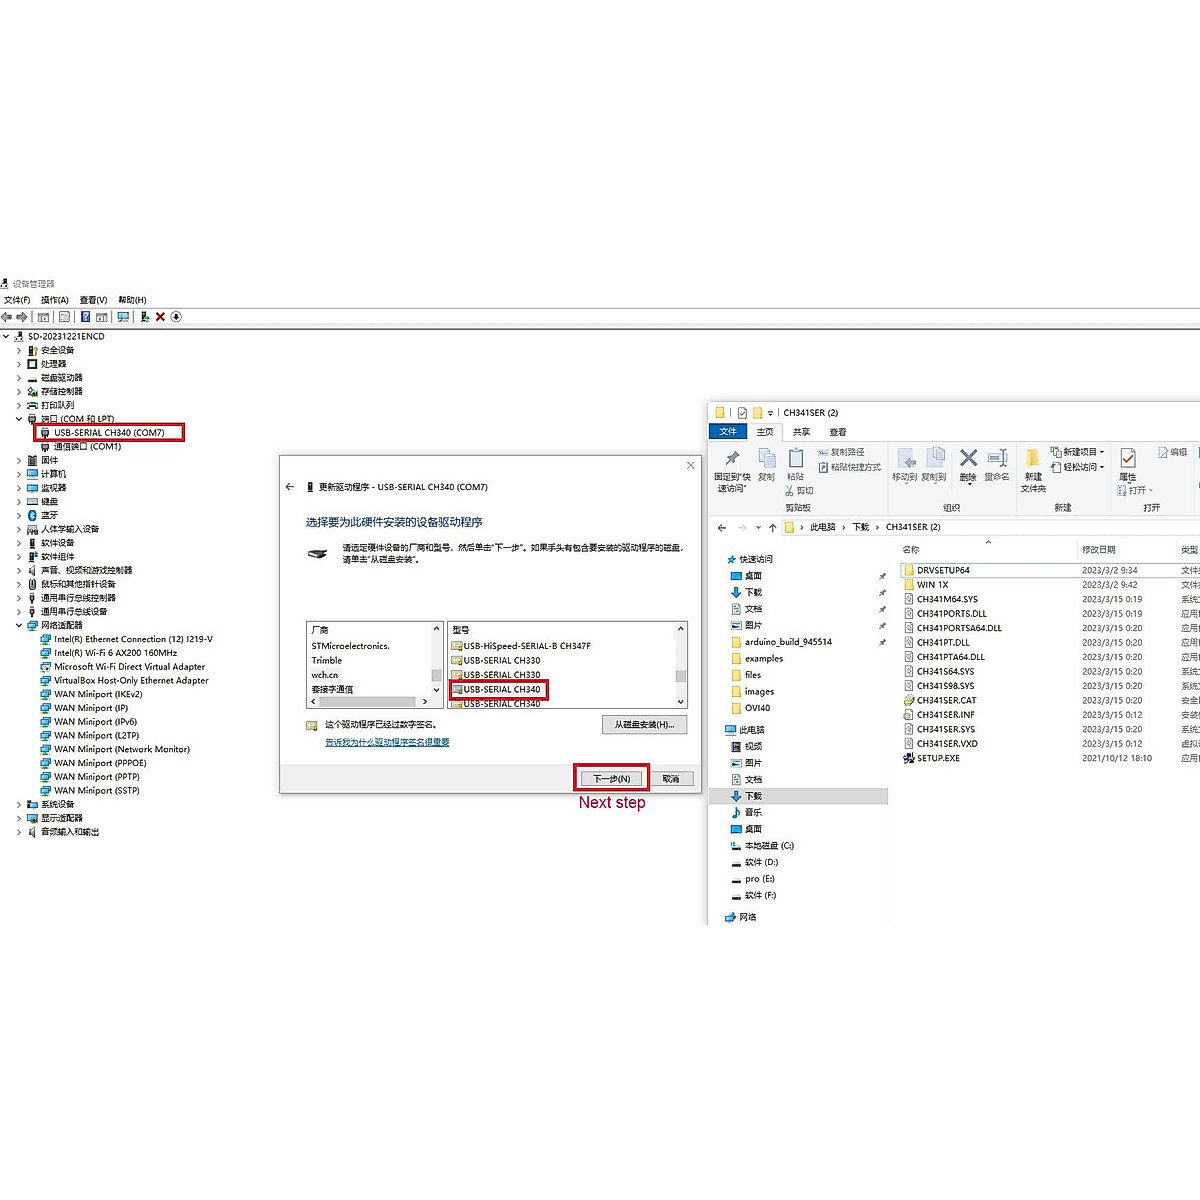This screenshot has width=1200, height=1200.
Task: Click the 下一步(N) next button
Action: click(x=611, y=778)
